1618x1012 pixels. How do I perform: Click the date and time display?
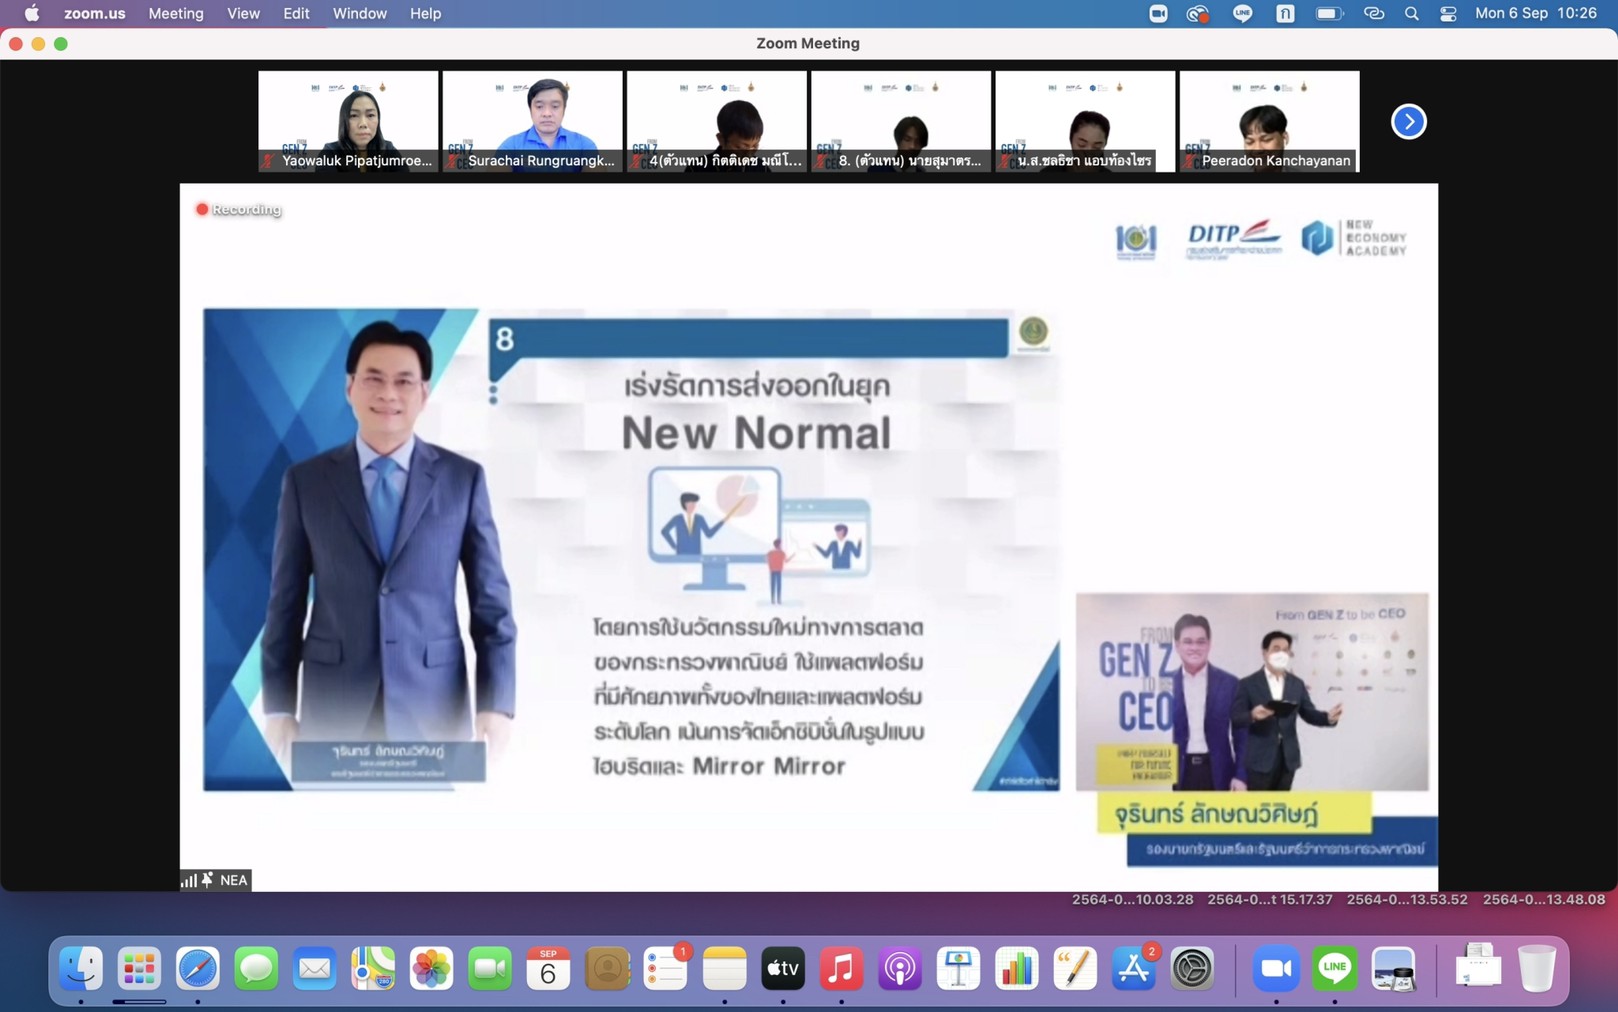1536,14
